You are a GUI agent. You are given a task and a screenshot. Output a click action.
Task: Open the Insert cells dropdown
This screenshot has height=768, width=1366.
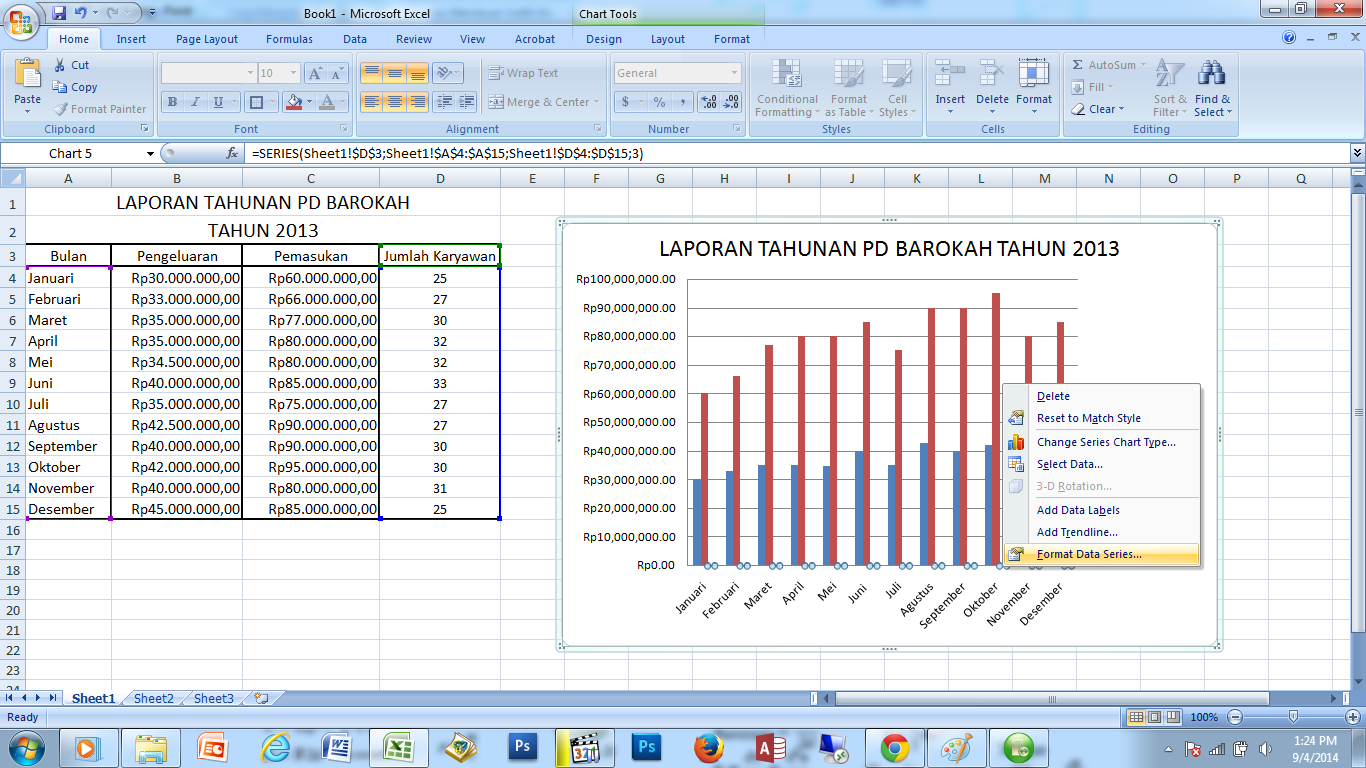pyautogui.click(x=950, y=107)
